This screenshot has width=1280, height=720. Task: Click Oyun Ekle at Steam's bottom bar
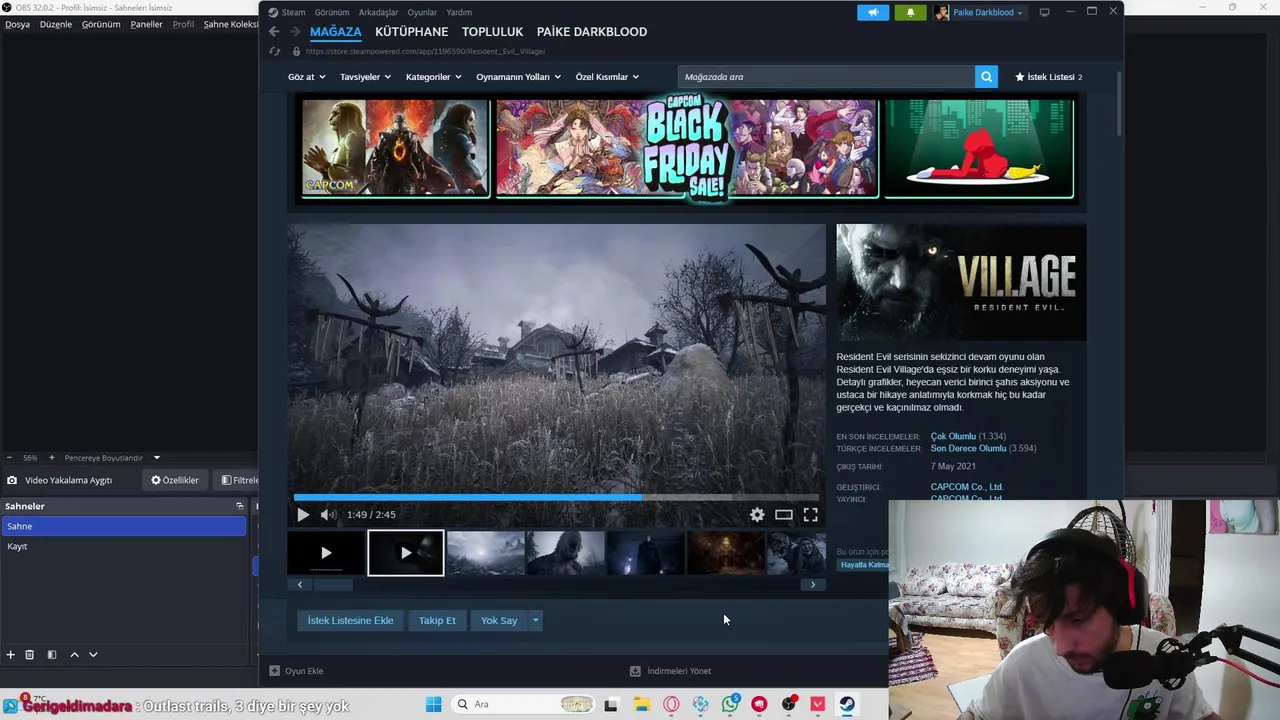point(297,671)
